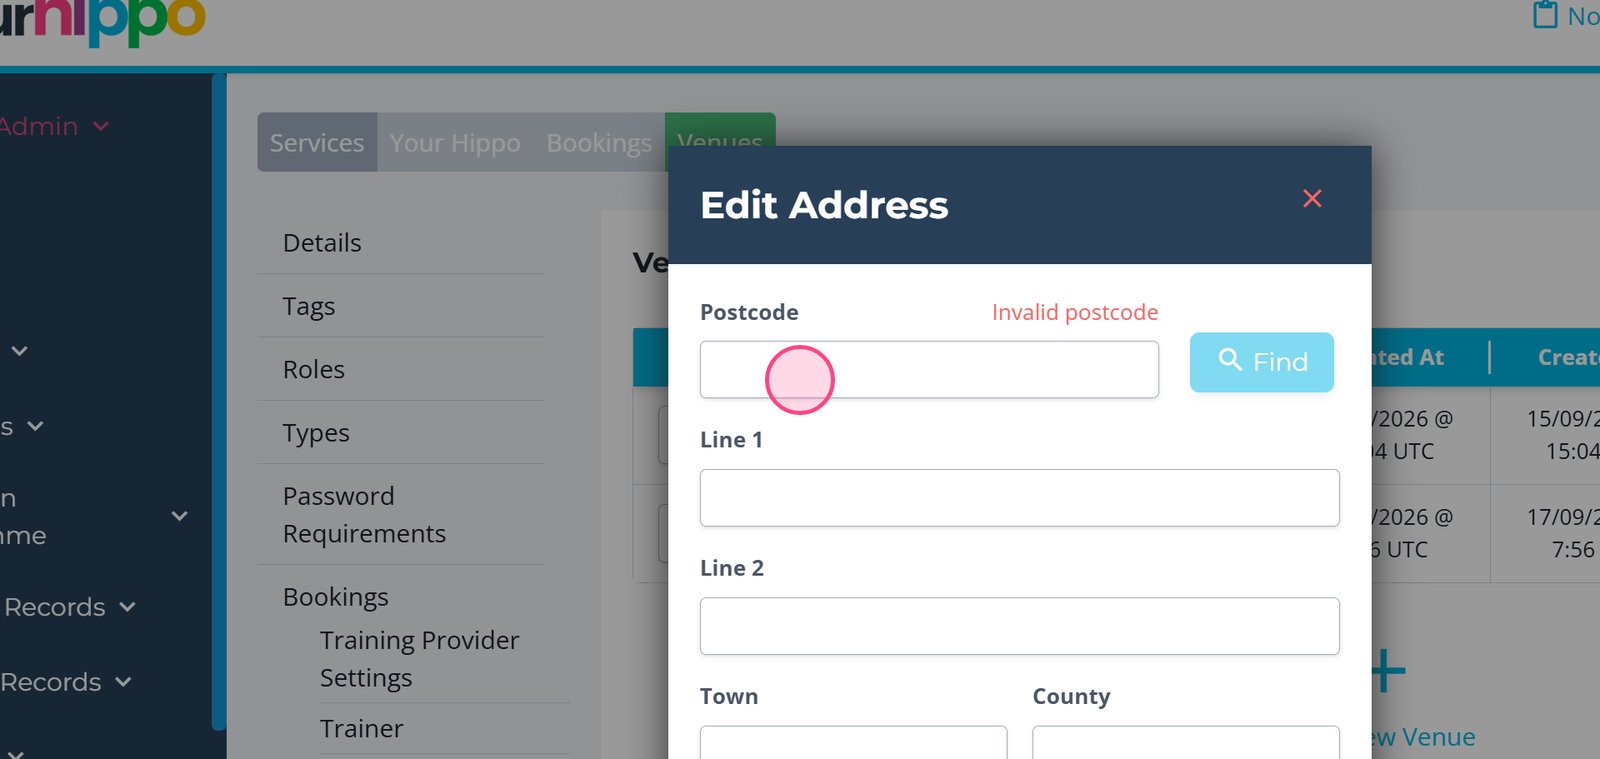Image resolution: width=1600 pixels, height=759 pixels.
Task: Click the Find postcode button
Action: tap(1261, 362)
